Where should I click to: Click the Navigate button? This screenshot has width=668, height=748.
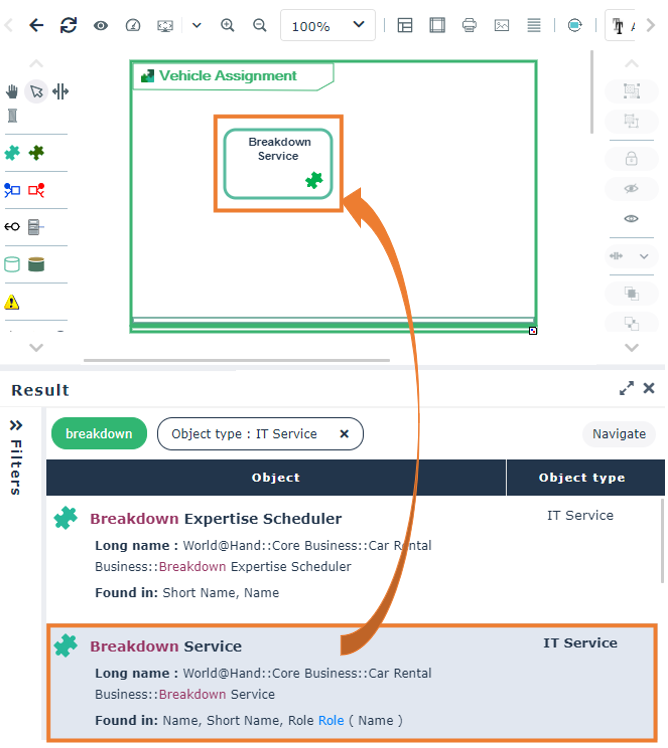coord(619,434)
